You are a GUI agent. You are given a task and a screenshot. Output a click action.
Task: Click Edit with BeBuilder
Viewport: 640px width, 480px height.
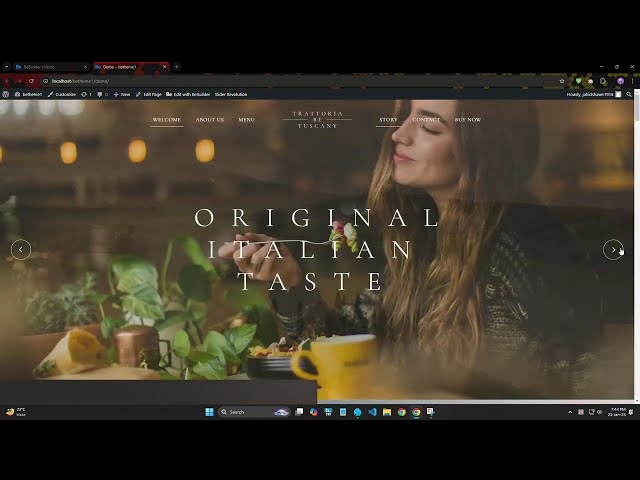click(188, 94)
